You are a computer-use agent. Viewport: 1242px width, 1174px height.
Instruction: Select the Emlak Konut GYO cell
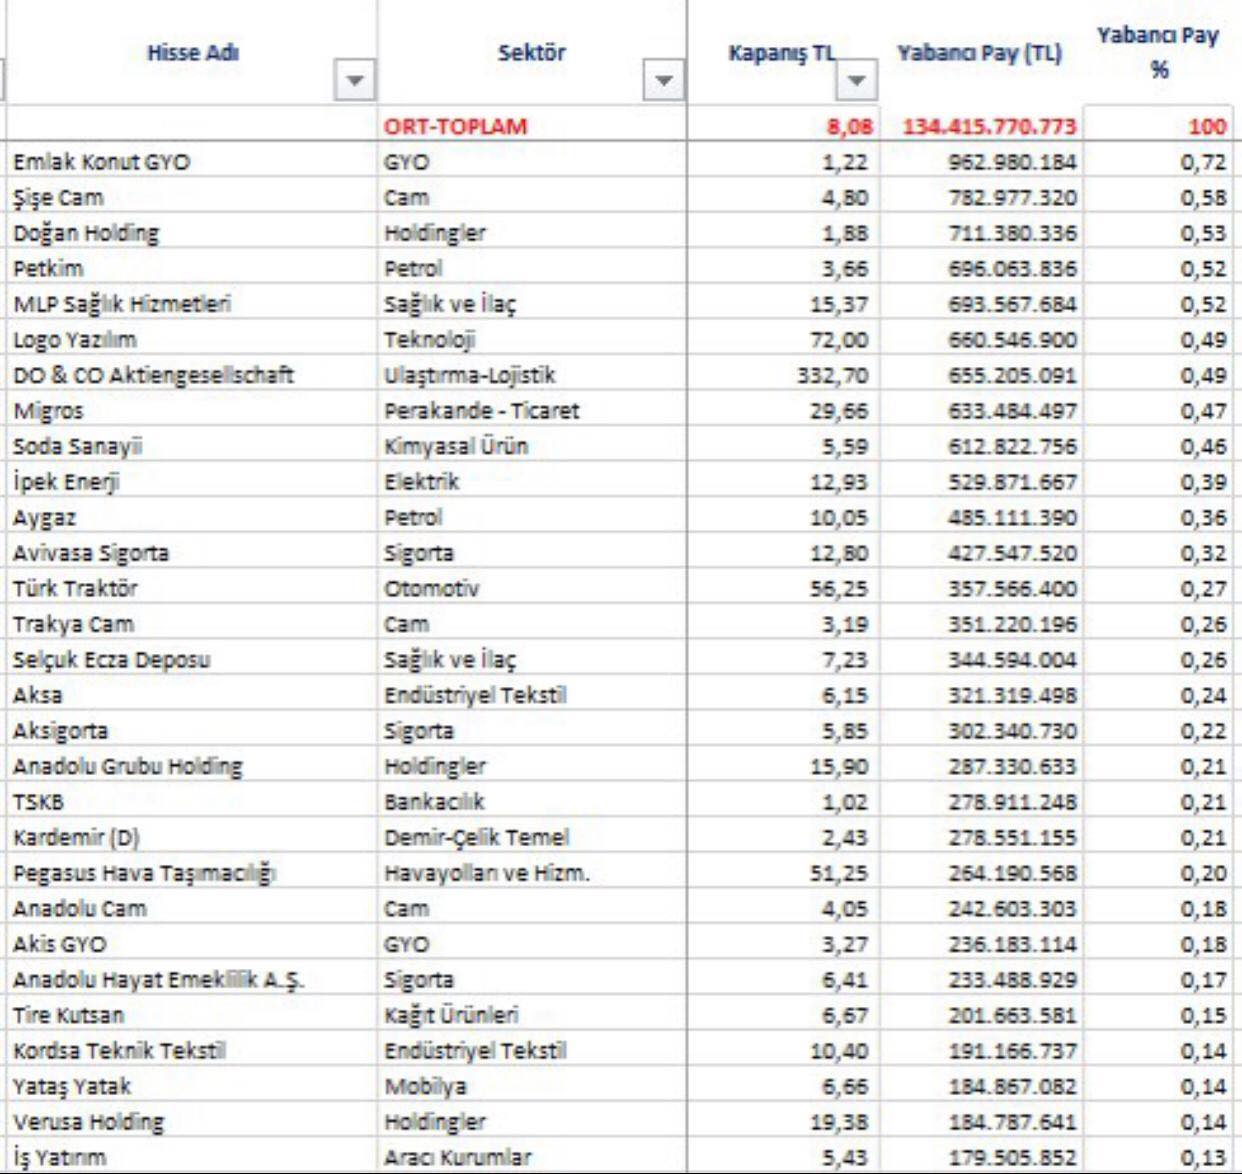192,162
